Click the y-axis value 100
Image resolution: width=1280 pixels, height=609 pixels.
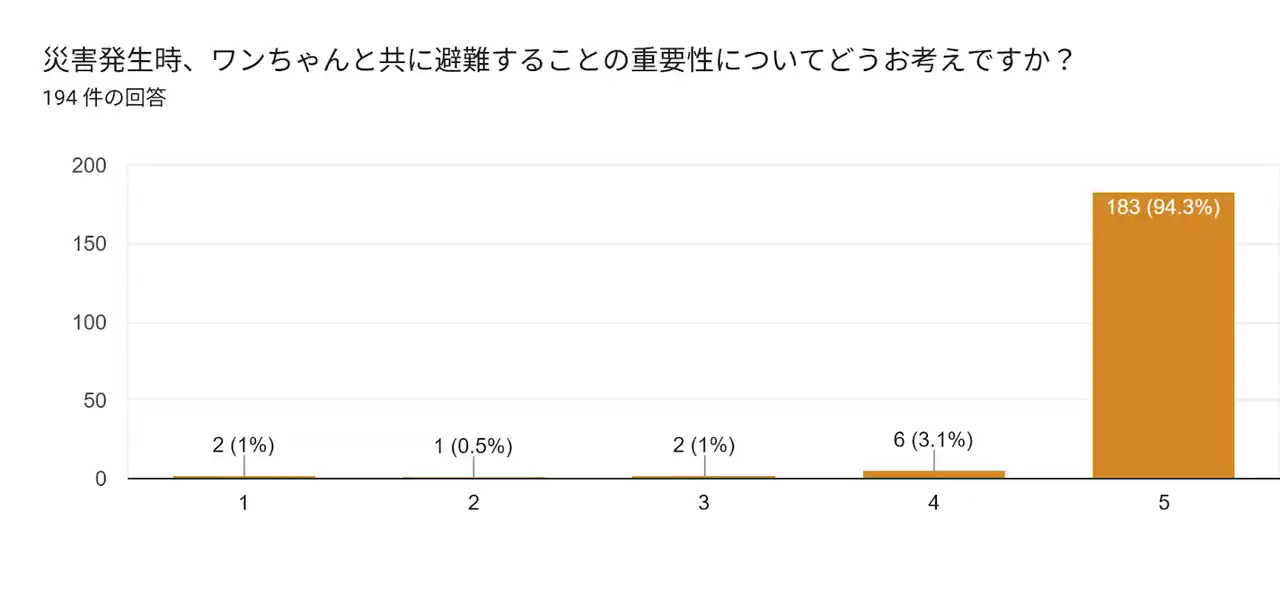[x=89, y=322]
